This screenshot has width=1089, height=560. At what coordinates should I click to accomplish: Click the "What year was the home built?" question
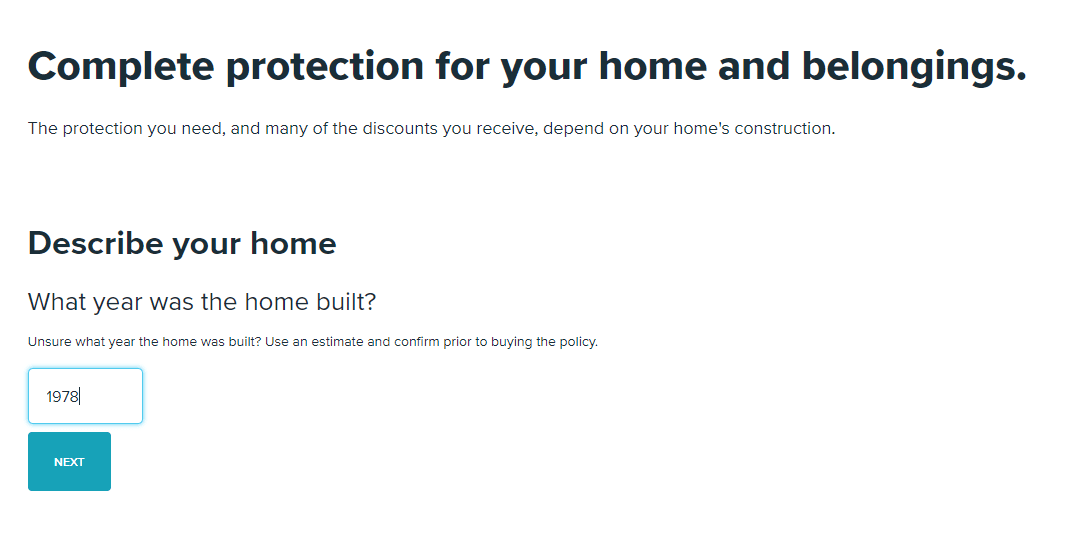point(201,302)
